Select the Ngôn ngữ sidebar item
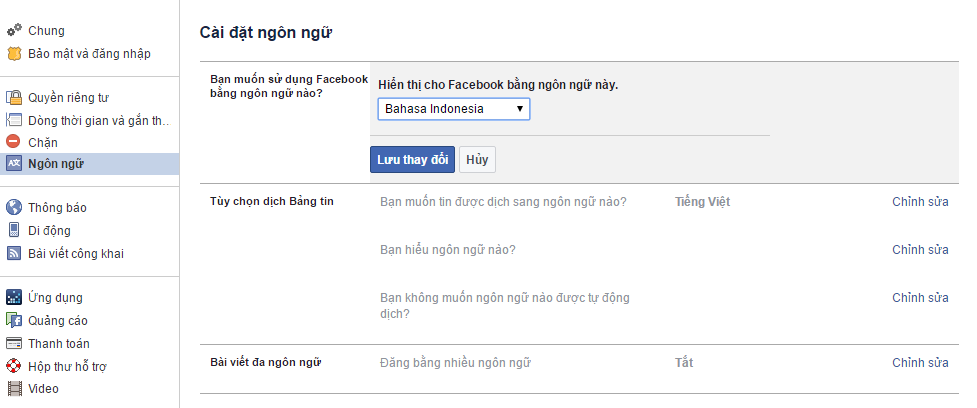This screenshot has width=977, height=408. tap(90, 164)
